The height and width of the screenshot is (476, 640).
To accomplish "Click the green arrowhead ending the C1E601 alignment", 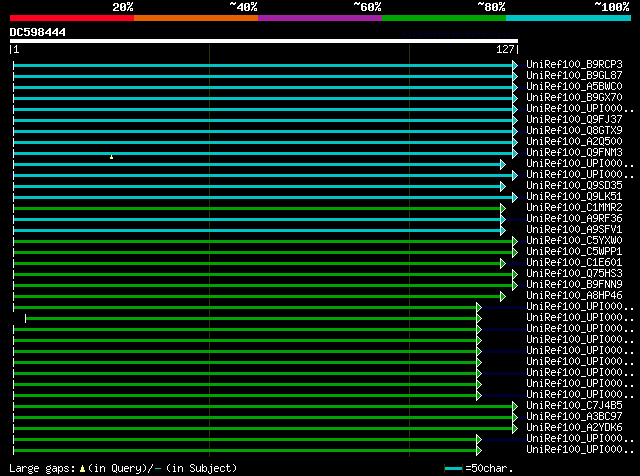I will [503, 264].
